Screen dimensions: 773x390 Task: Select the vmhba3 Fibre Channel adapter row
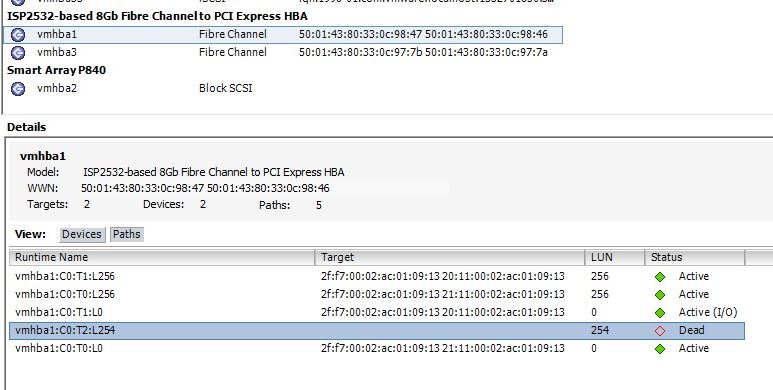pyautogui.click(x=282, y=52)
